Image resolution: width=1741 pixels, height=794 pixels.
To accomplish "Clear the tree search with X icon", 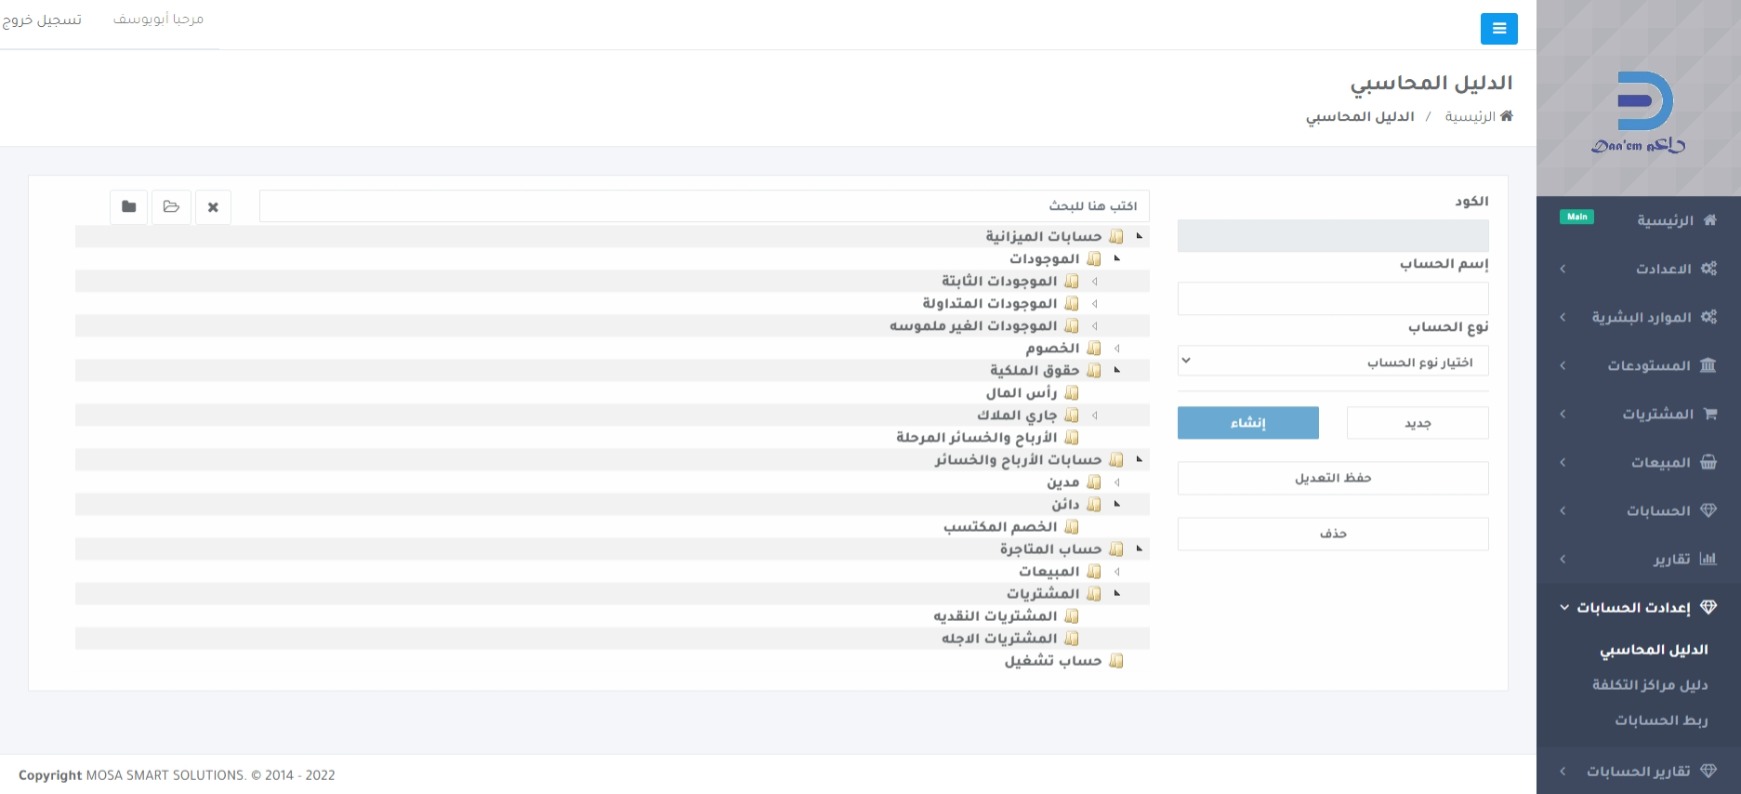I will [x=213, y=207].
